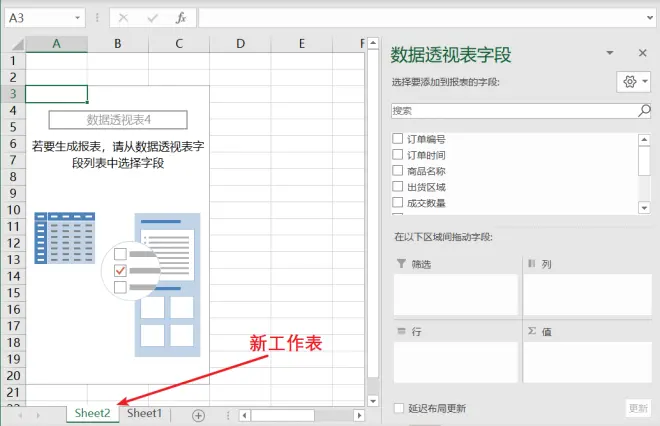The height and width of the screenshot is (426, 660).
Task: Check the 商品名称 field
Action: pos(397,170)
